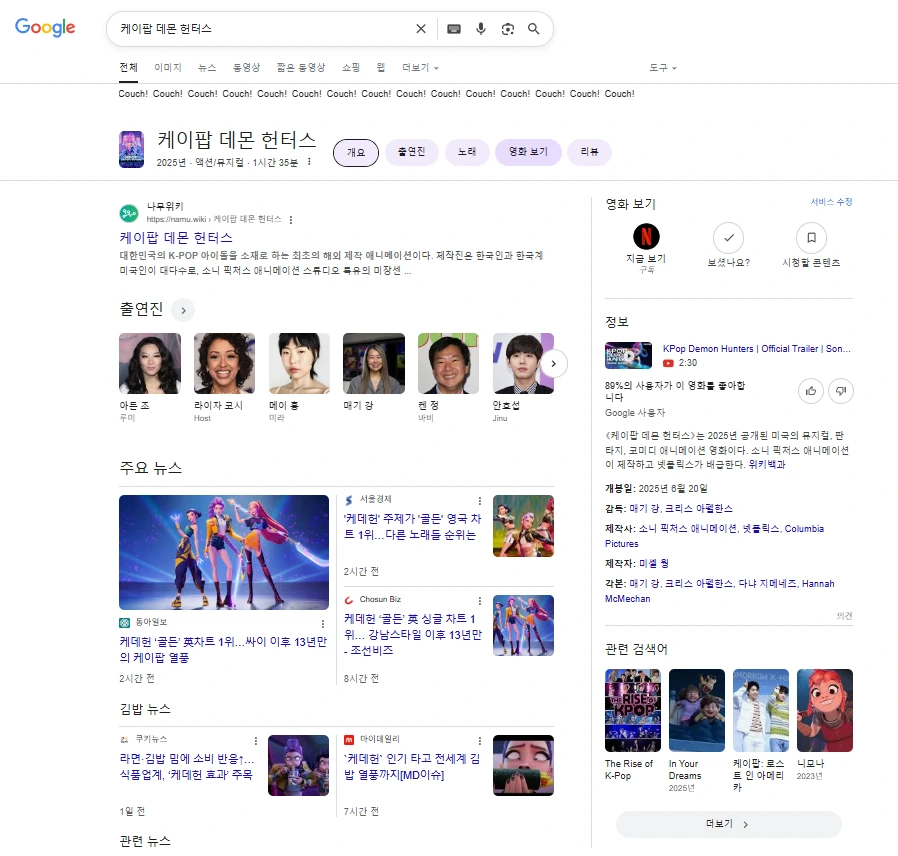Open In Your Dreams related thumbnail

pos(697,711)
